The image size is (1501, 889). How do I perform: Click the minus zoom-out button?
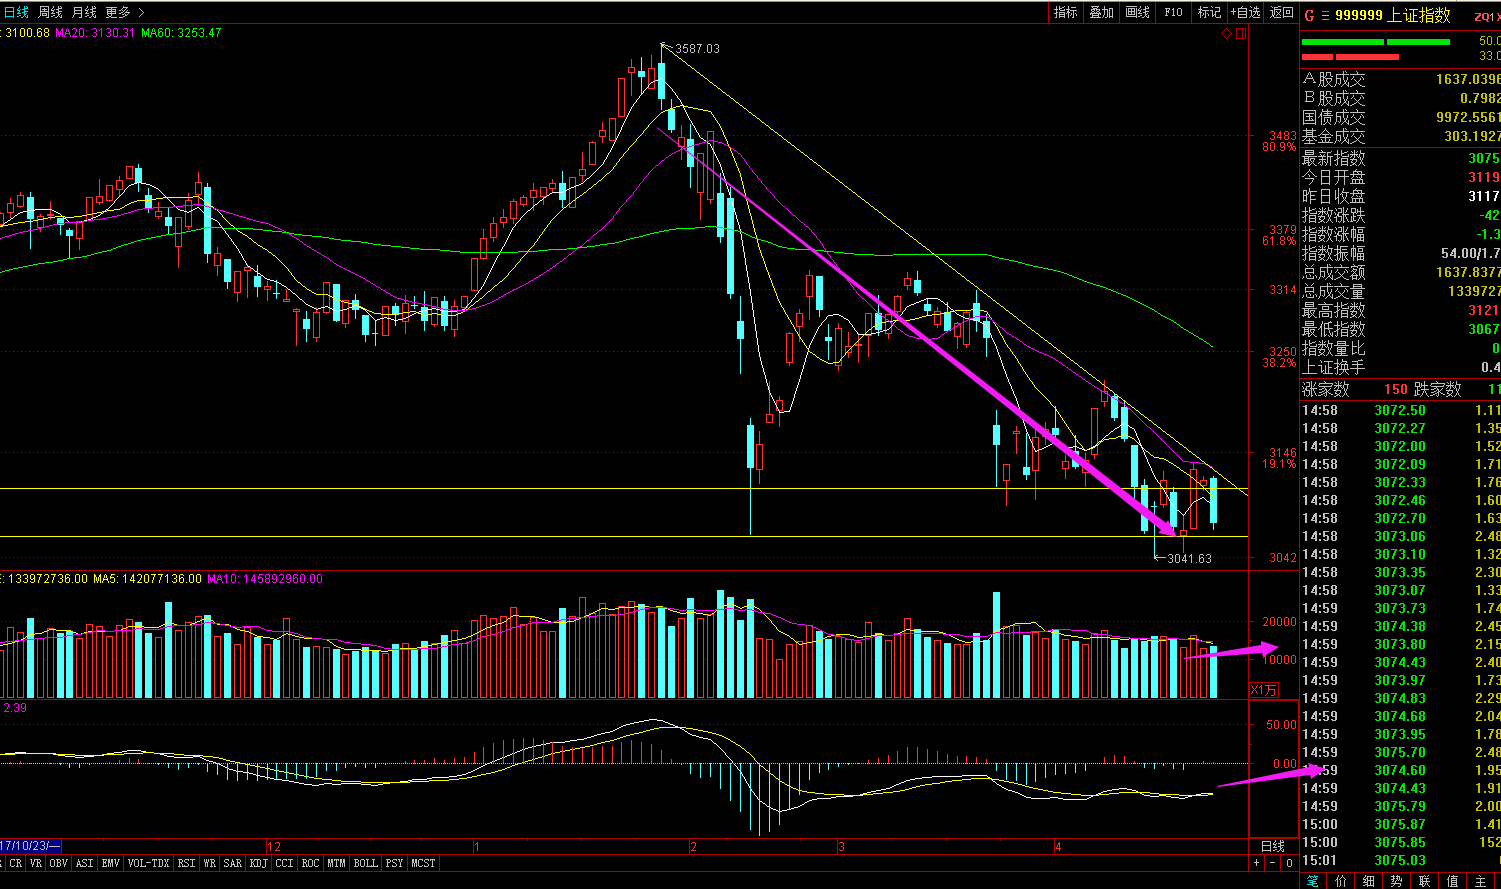1272,863
